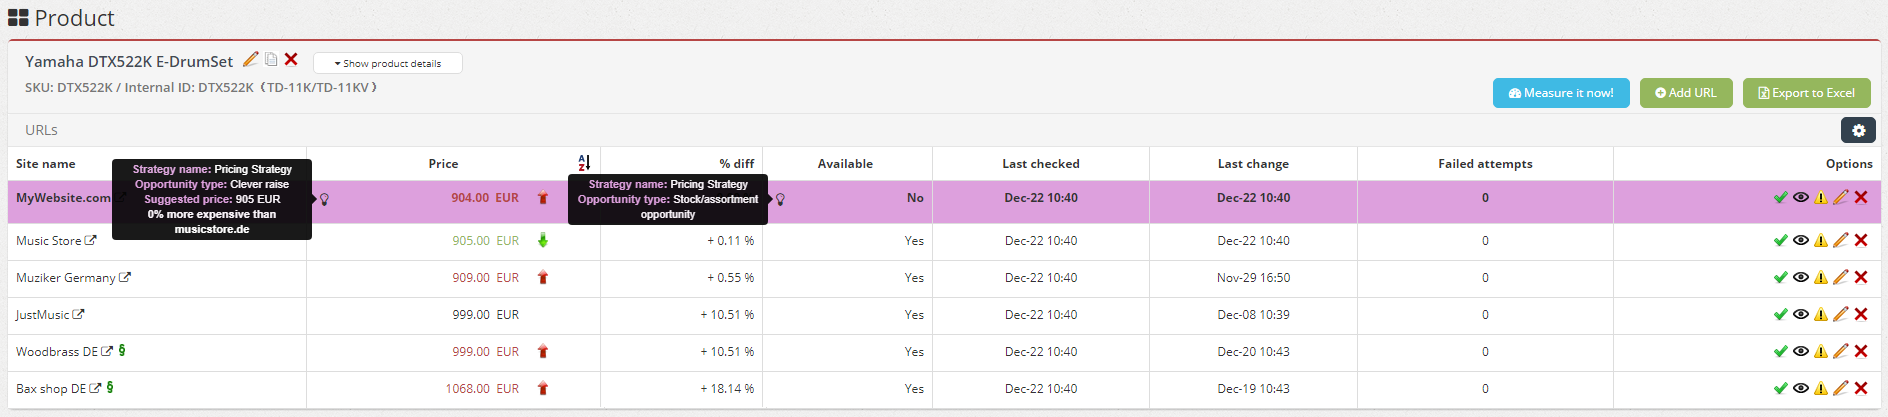Toggle the eye icon for Music Store row

click(1801, 240)
